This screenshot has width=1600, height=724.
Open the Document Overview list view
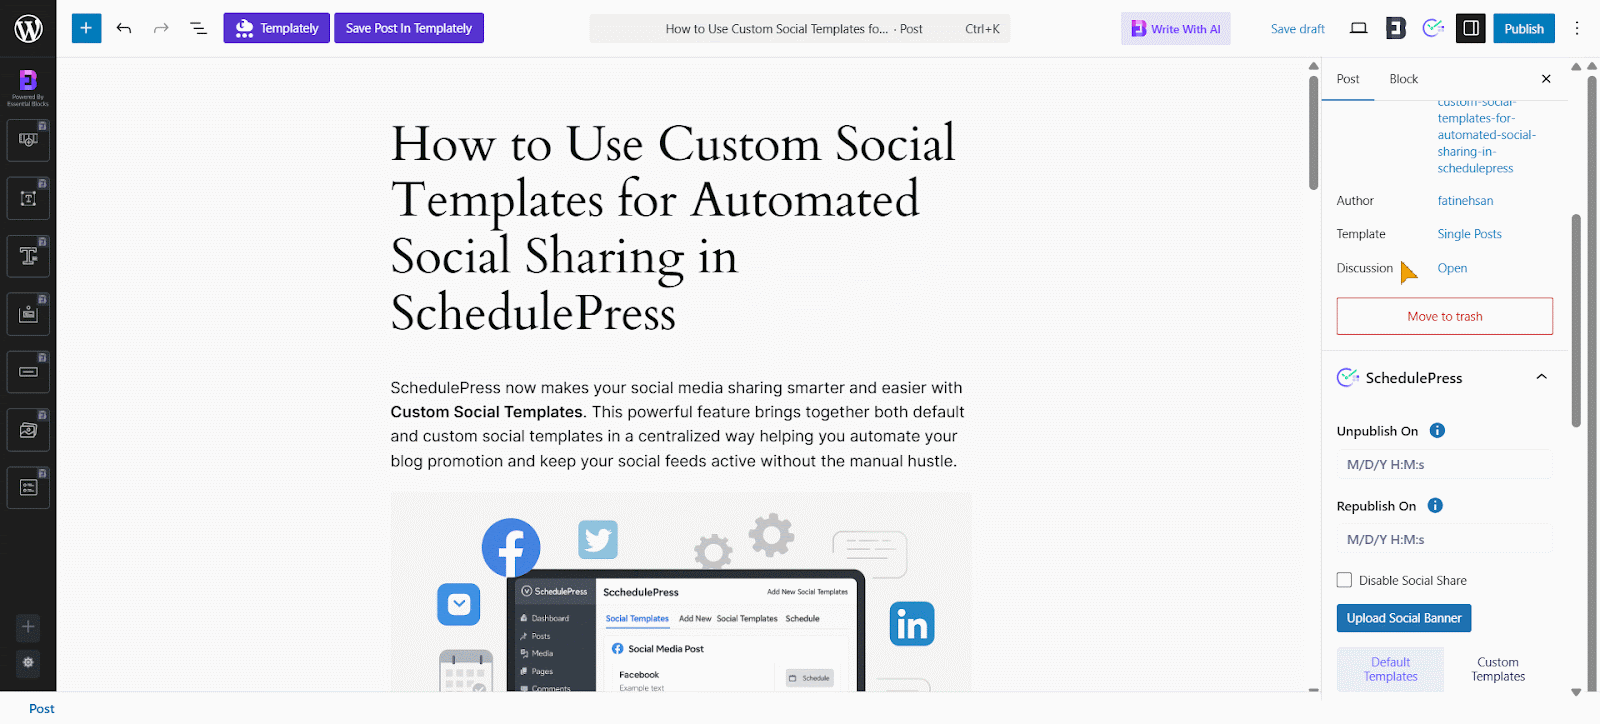pyautogui.click(x=198, y=28)
